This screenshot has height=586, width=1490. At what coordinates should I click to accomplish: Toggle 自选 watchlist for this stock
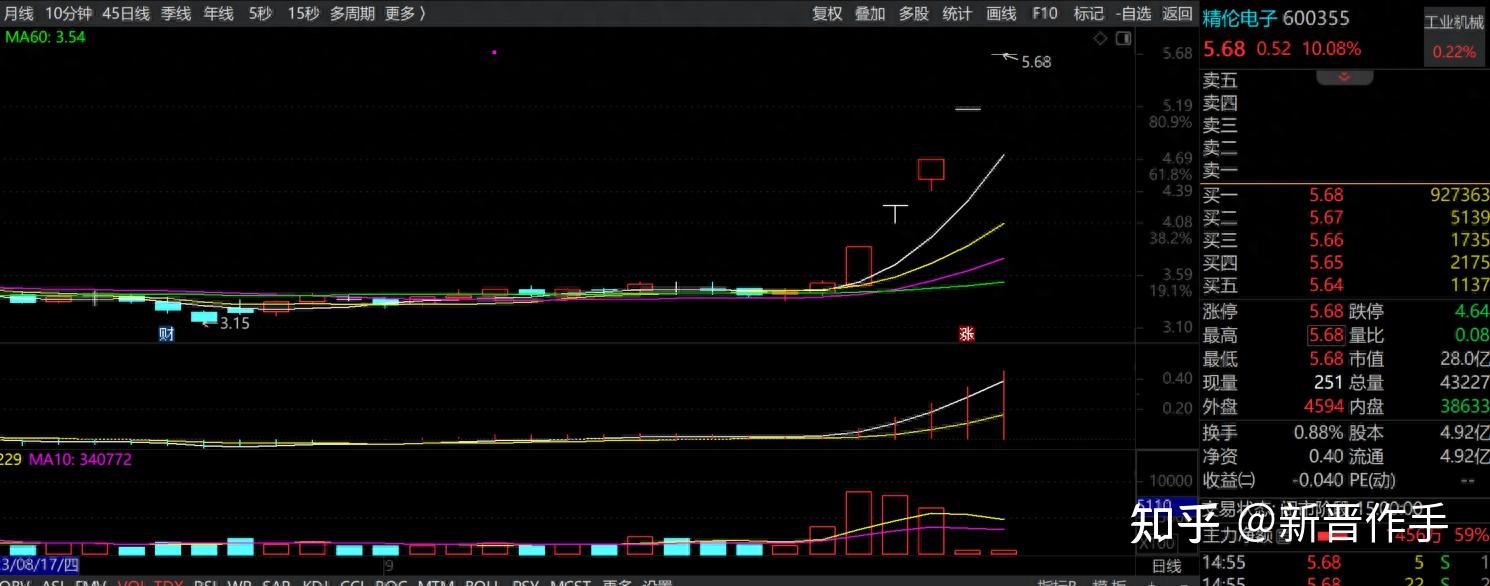point(1133,13)
